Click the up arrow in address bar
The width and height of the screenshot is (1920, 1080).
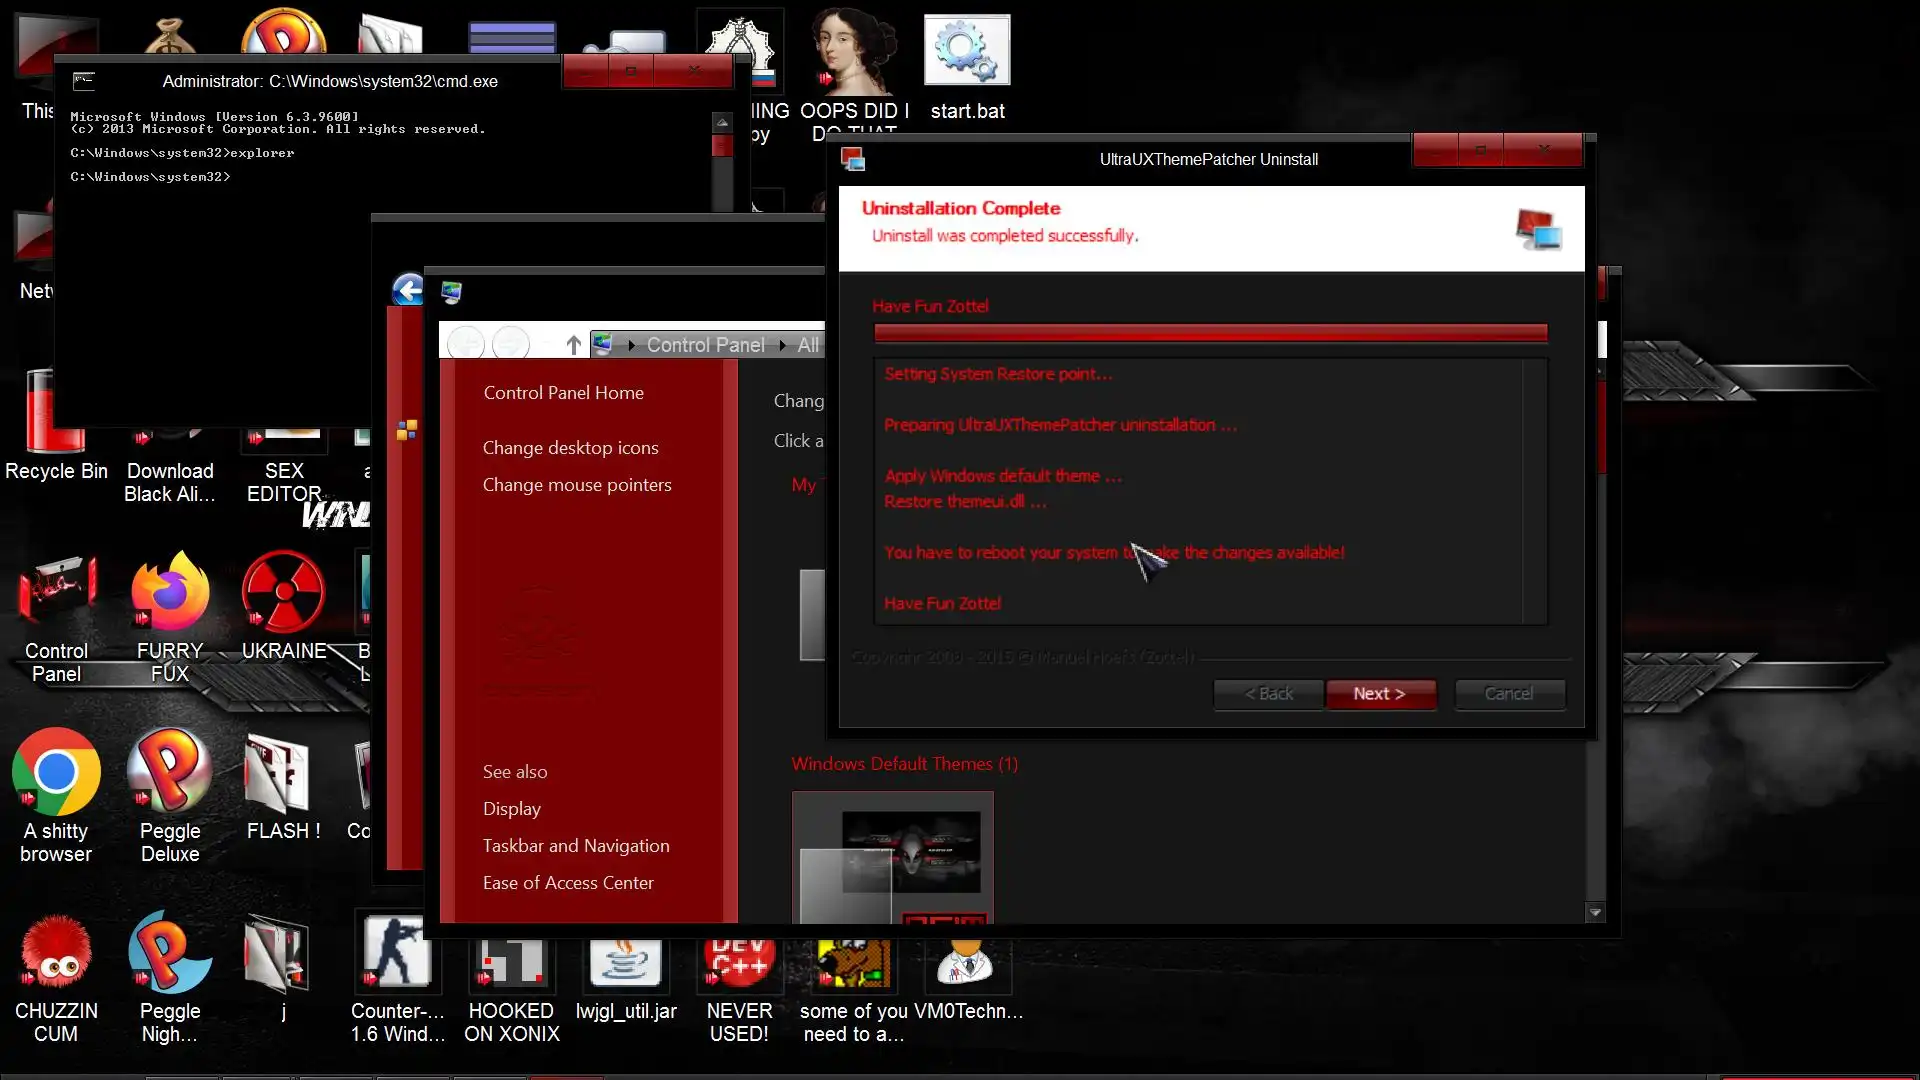pos(573,345)
